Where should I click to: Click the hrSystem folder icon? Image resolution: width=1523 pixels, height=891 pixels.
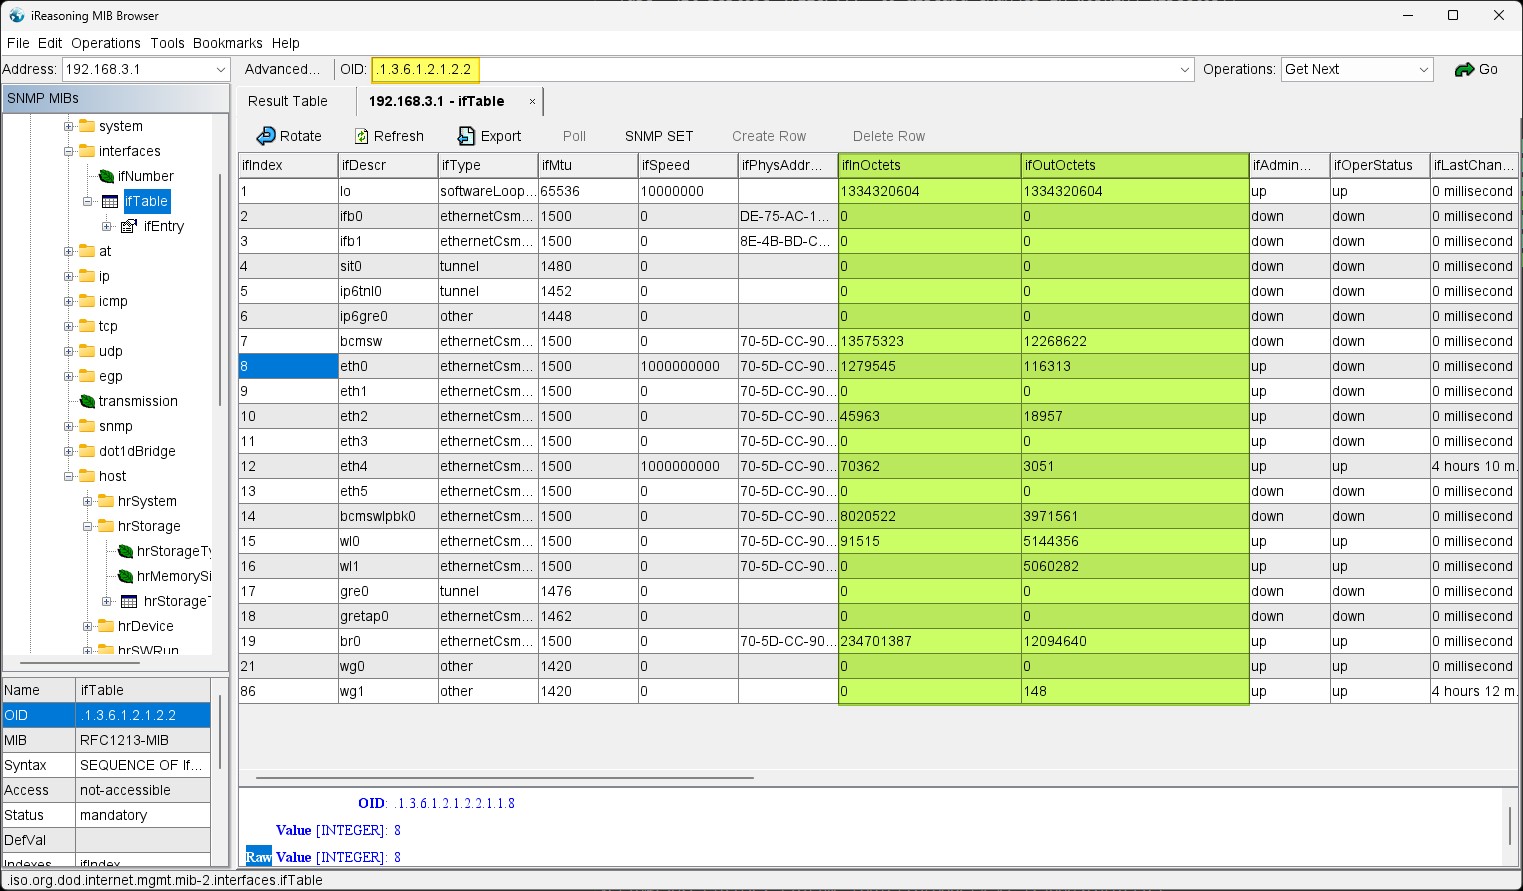point(106,501)
